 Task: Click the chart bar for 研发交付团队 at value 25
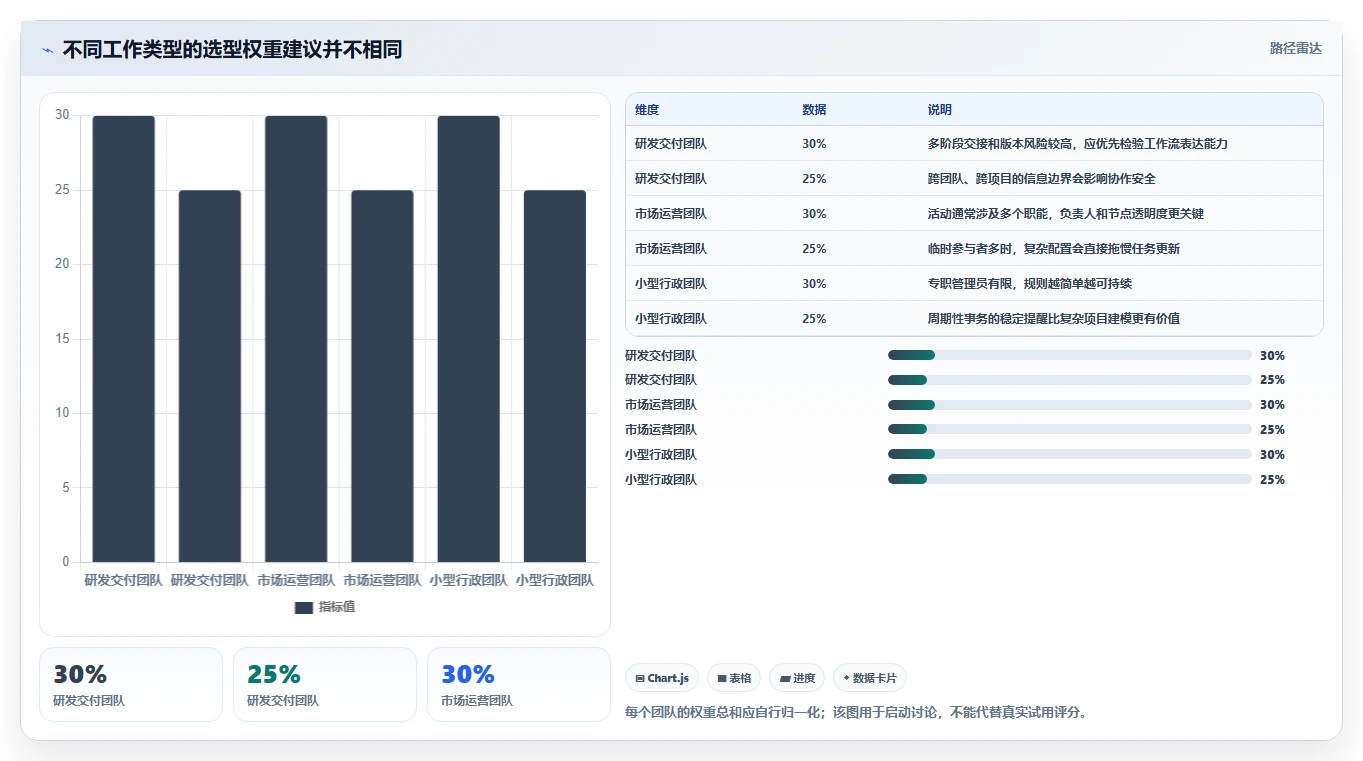[x=210, y=376]
